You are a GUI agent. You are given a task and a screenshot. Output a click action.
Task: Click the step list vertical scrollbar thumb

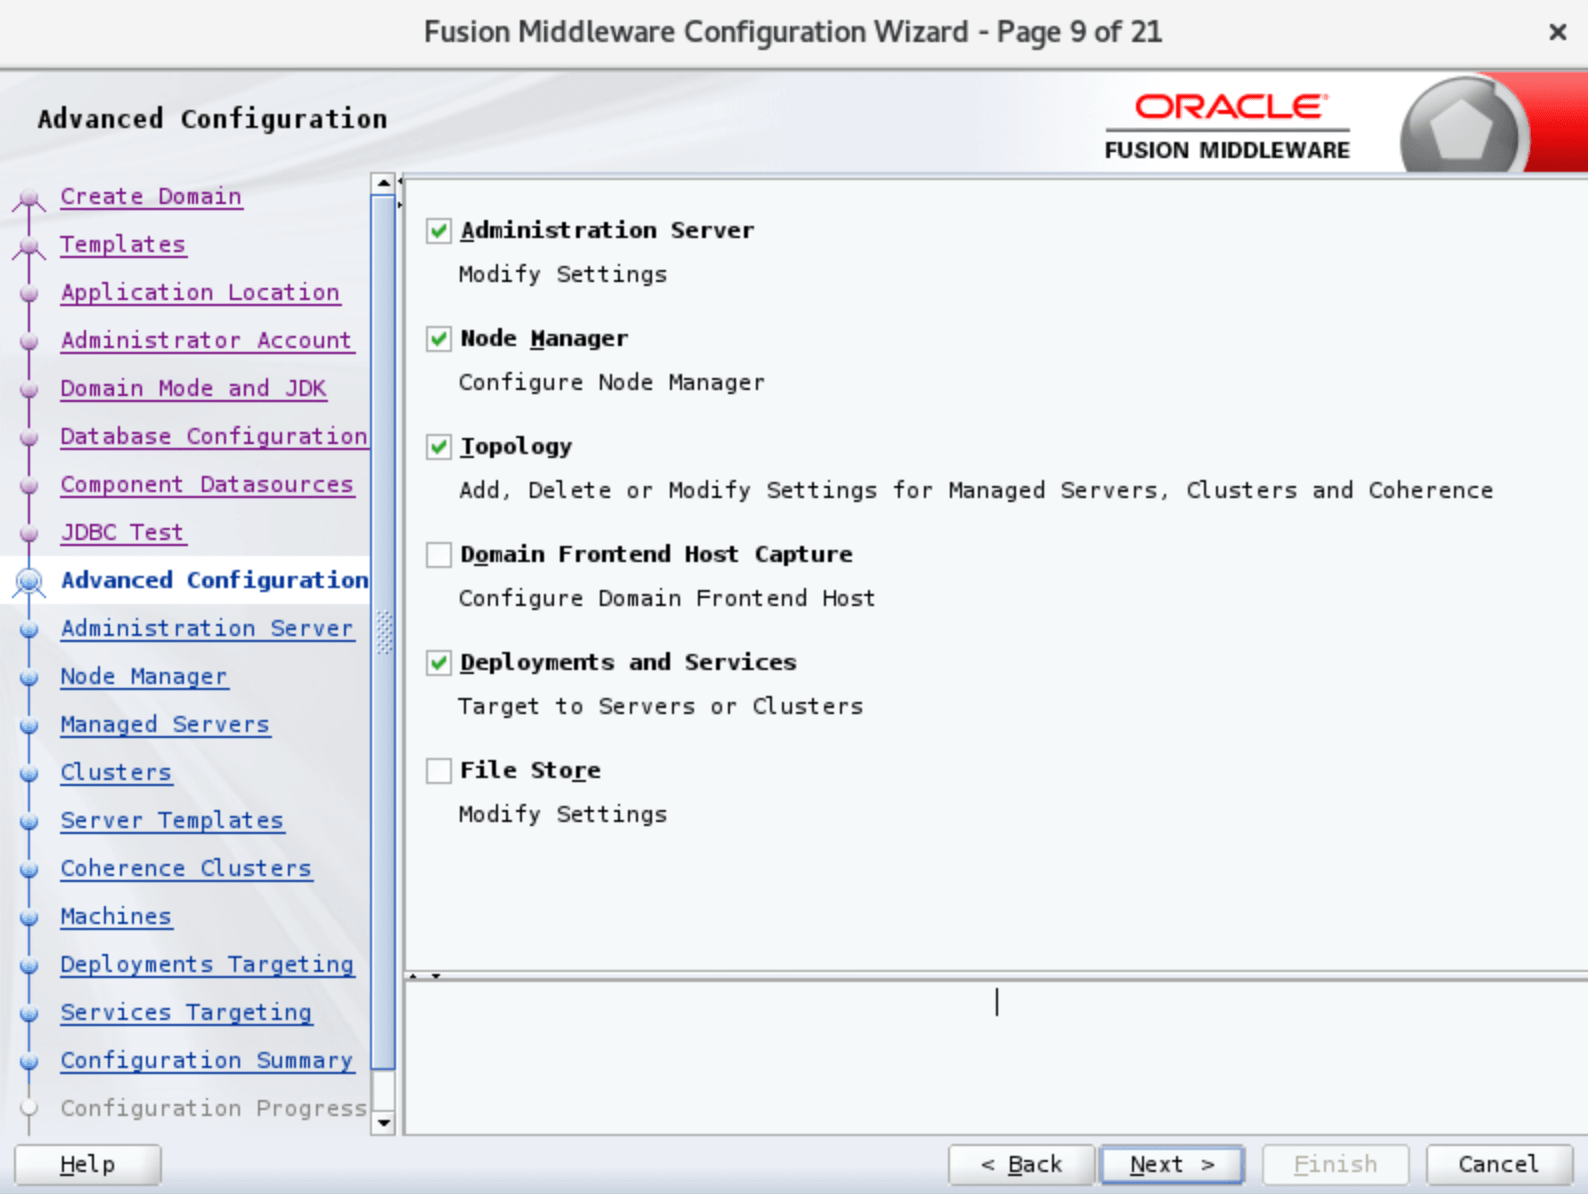click(x=384, y=632)
